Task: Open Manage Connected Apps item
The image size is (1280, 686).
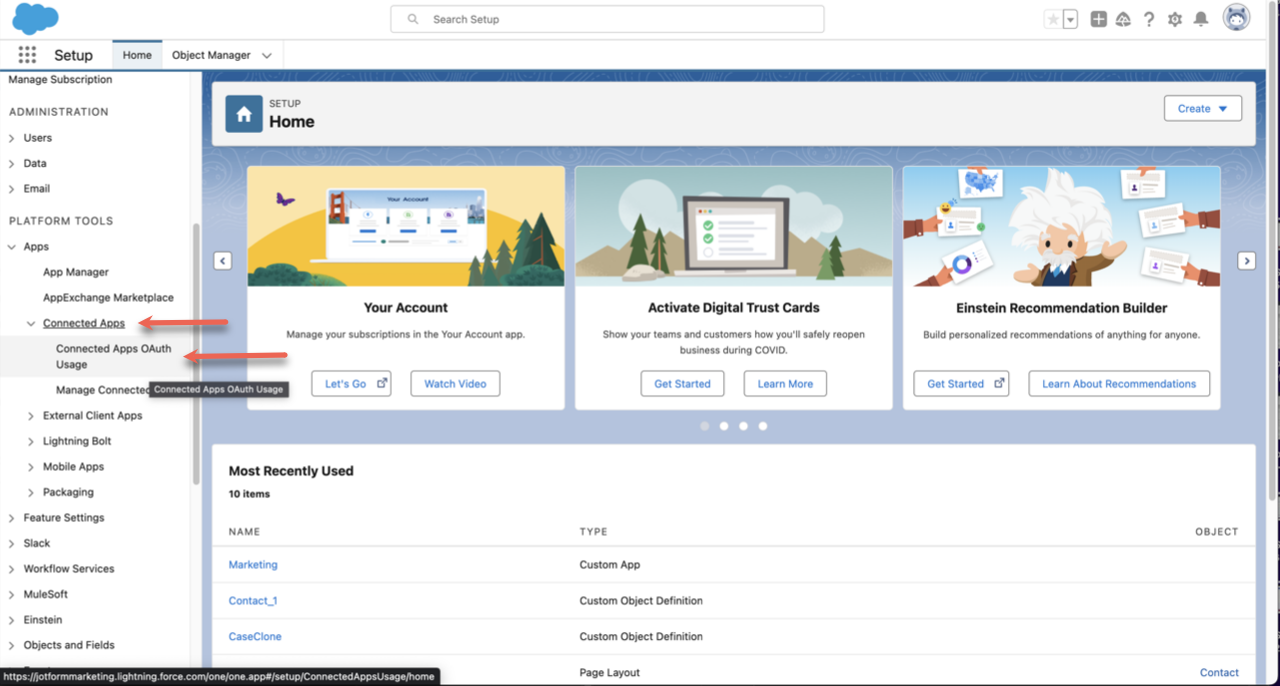Action: coord(103,390)
